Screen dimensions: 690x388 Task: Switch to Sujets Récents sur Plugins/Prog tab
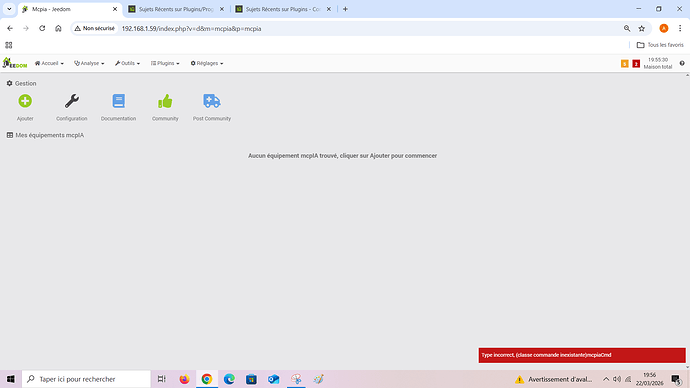176,9
